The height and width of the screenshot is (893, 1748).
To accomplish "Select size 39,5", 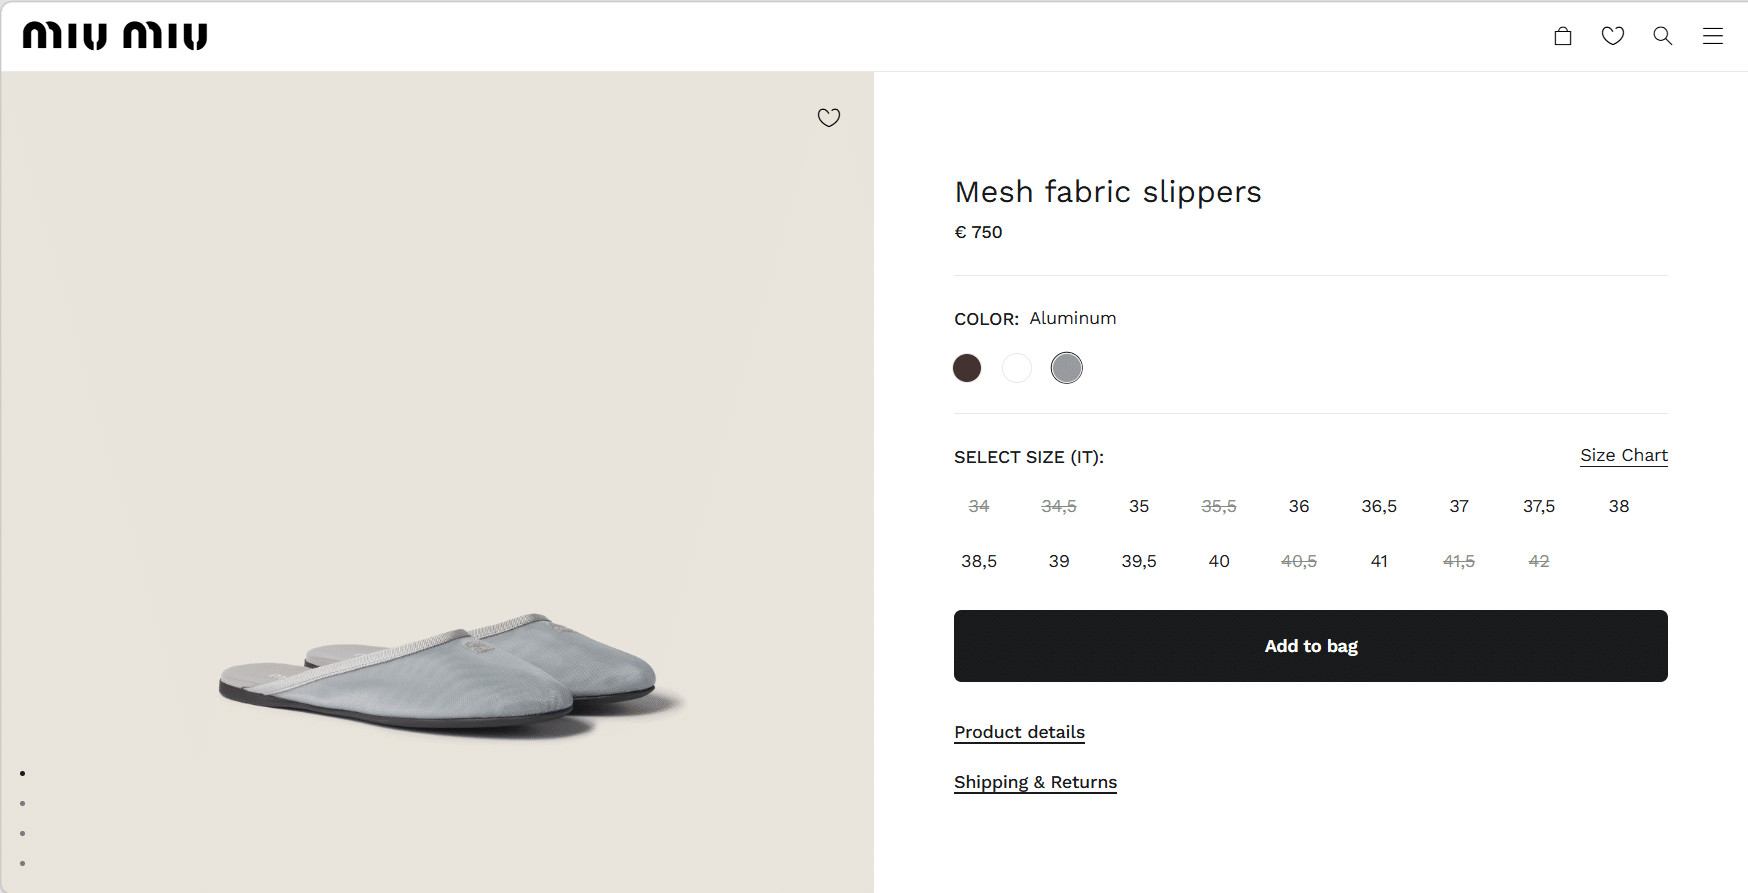I will (1139, 561).
